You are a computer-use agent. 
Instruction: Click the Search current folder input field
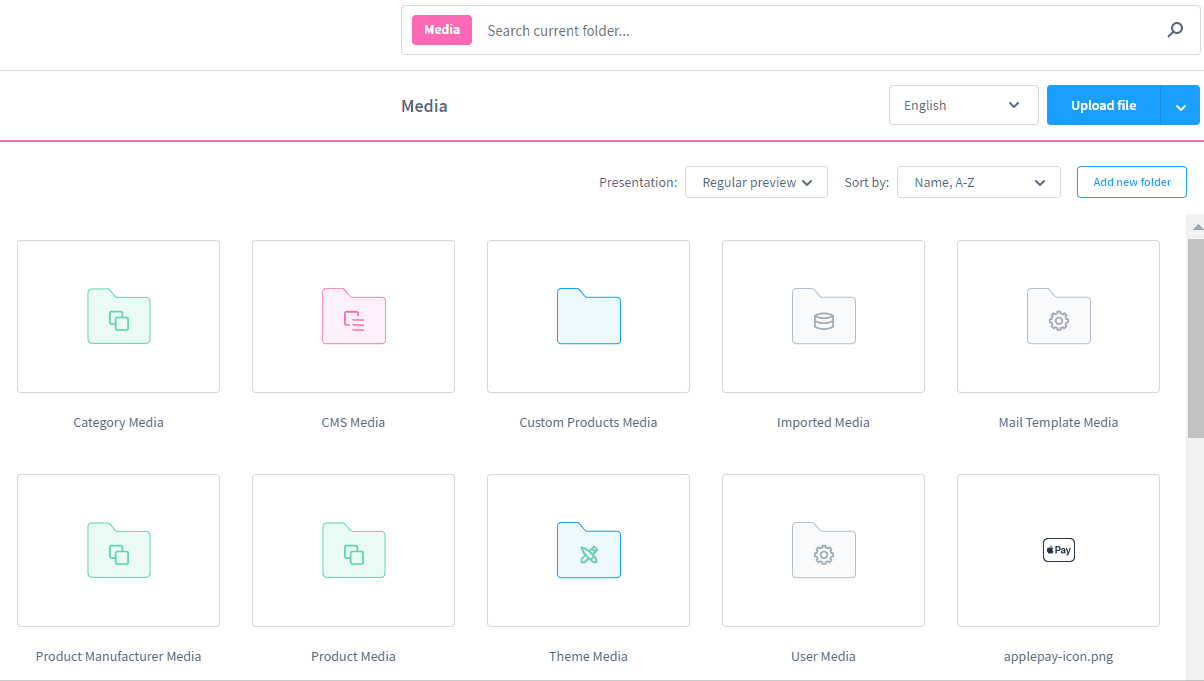click(700, 30)
